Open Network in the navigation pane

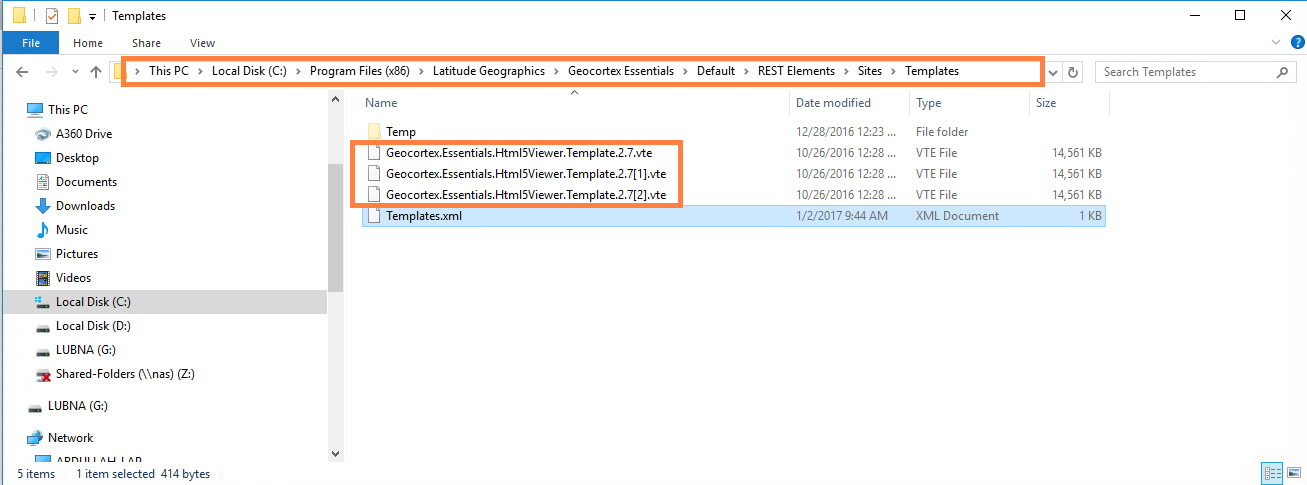[70, 438]
